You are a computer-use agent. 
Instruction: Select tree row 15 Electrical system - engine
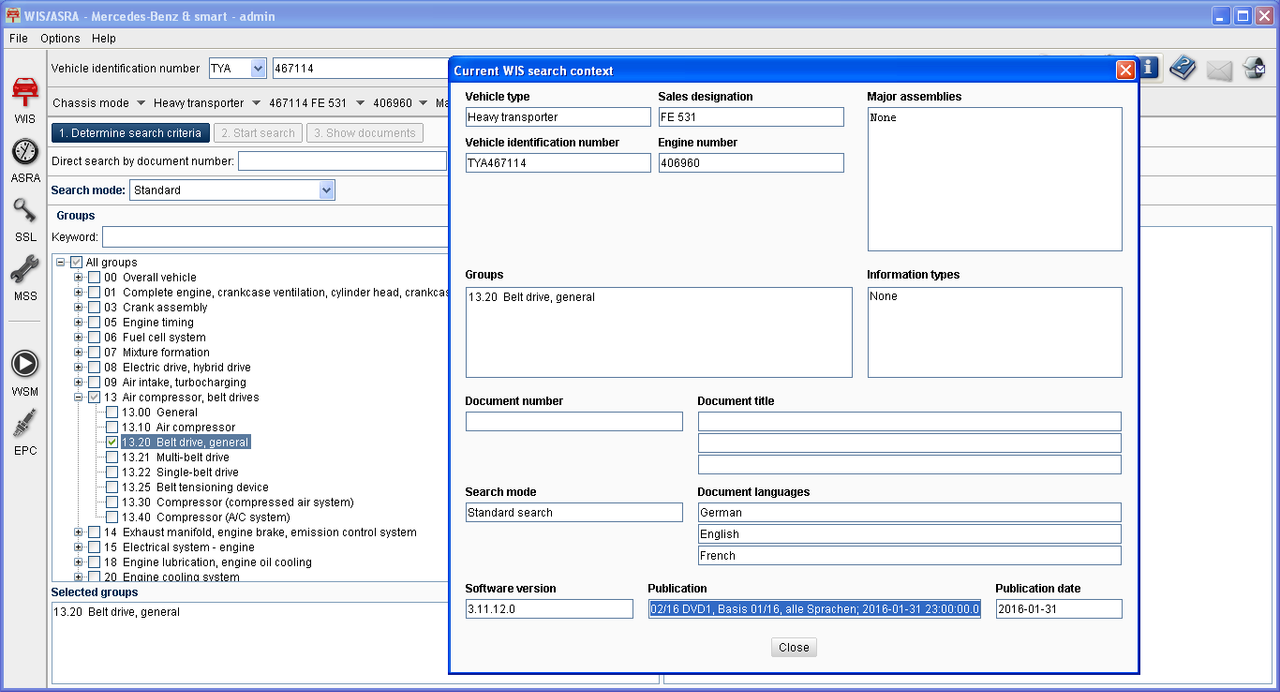179,547
